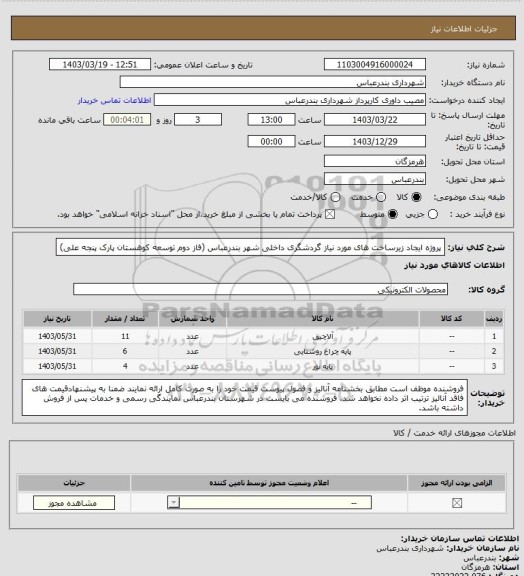Select the کالا radio button
This screenshot has width=524, height=576.
point(416,197)
